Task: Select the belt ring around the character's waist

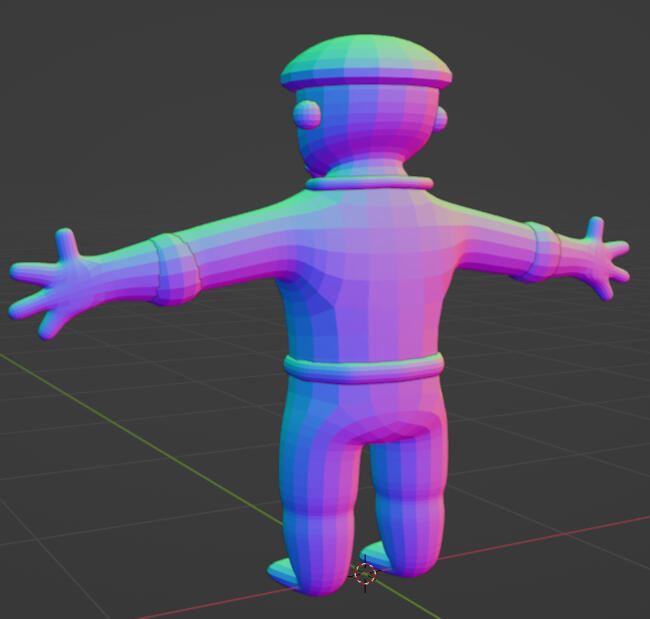Action: 364,368
